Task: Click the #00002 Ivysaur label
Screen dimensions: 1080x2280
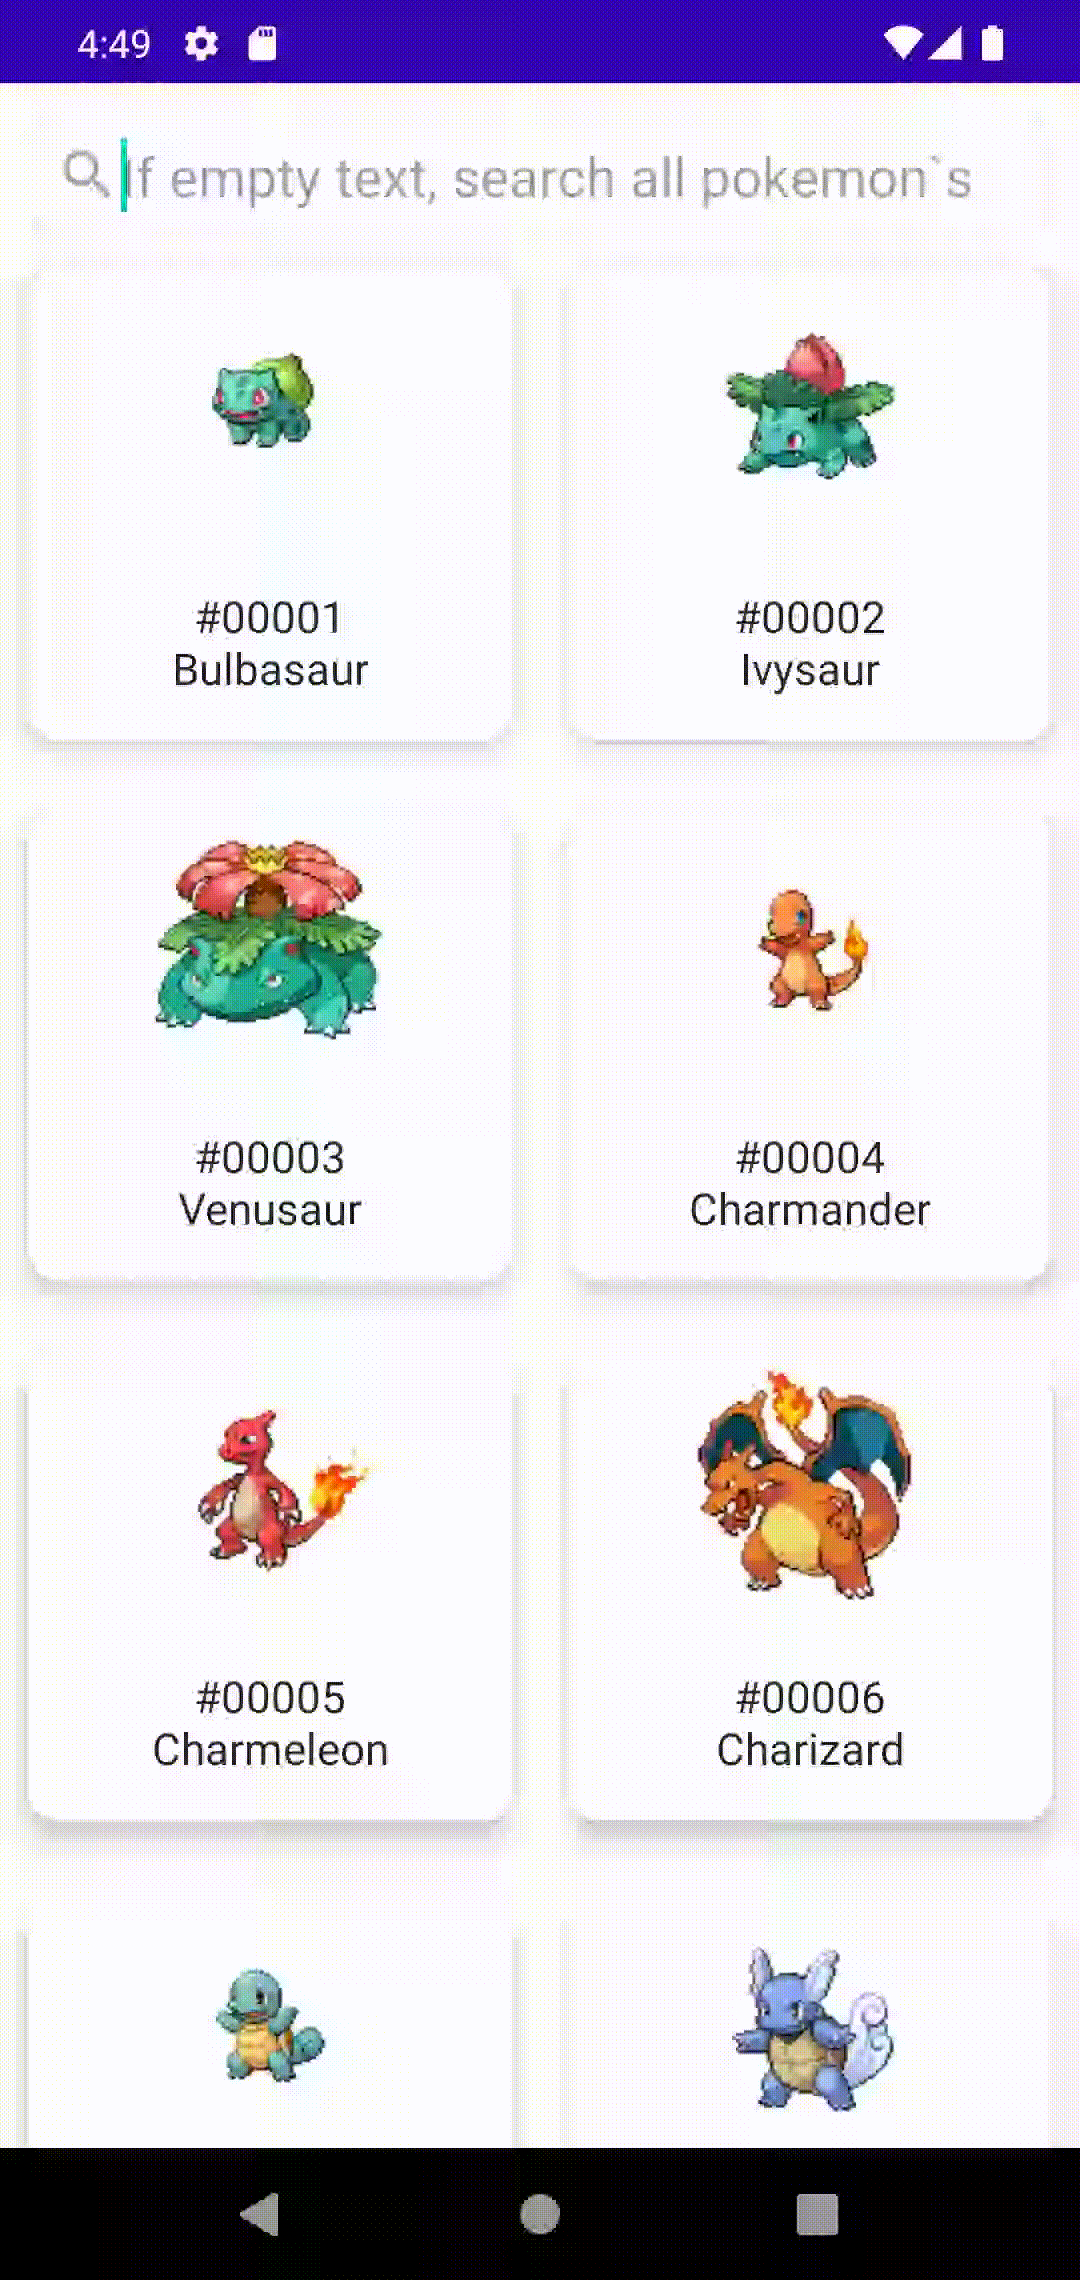Action: pos(810,644)
